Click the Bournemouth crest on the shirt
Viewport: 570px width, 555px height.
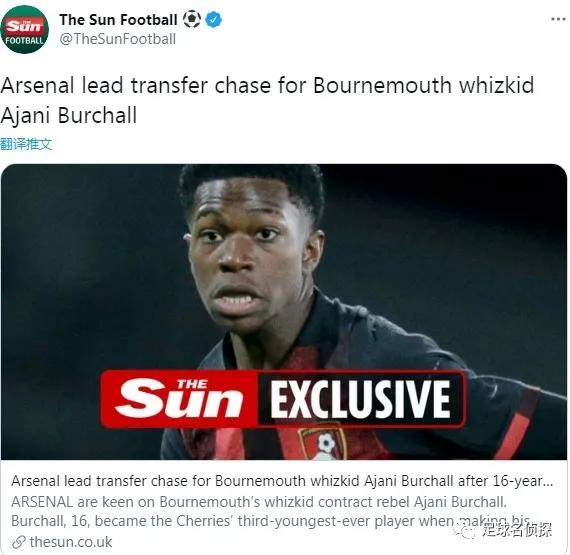click(x=322, y=443)
